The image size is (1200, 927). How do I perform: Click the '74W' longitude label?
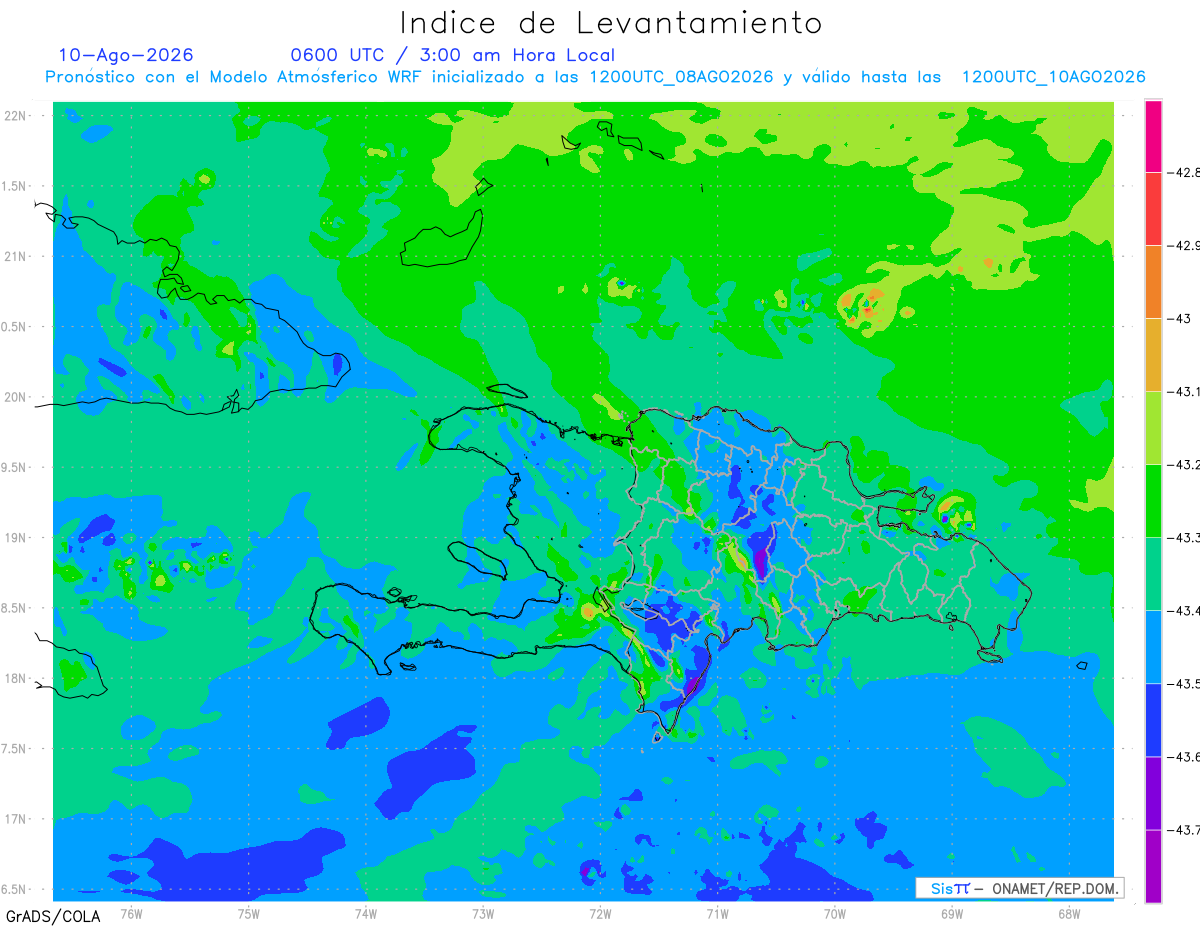365,913
